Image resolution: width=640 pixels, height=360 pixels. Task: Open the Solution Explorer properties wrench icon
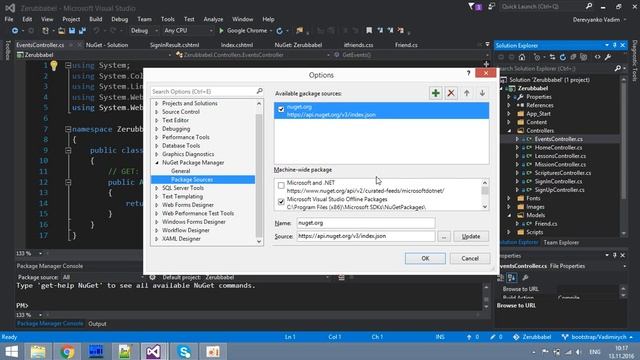[x=608, y=57]
